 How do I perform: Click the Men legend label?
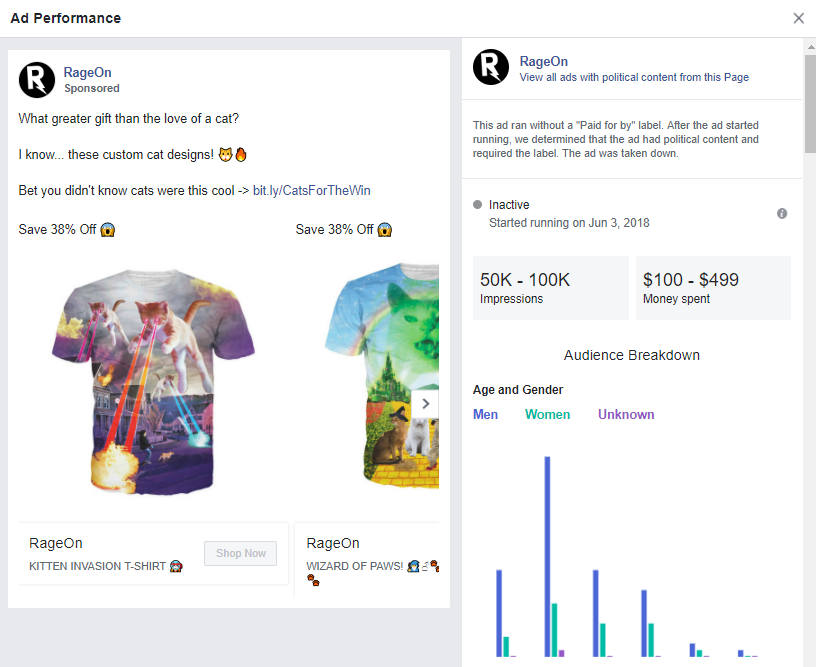[x=485, y=415]
